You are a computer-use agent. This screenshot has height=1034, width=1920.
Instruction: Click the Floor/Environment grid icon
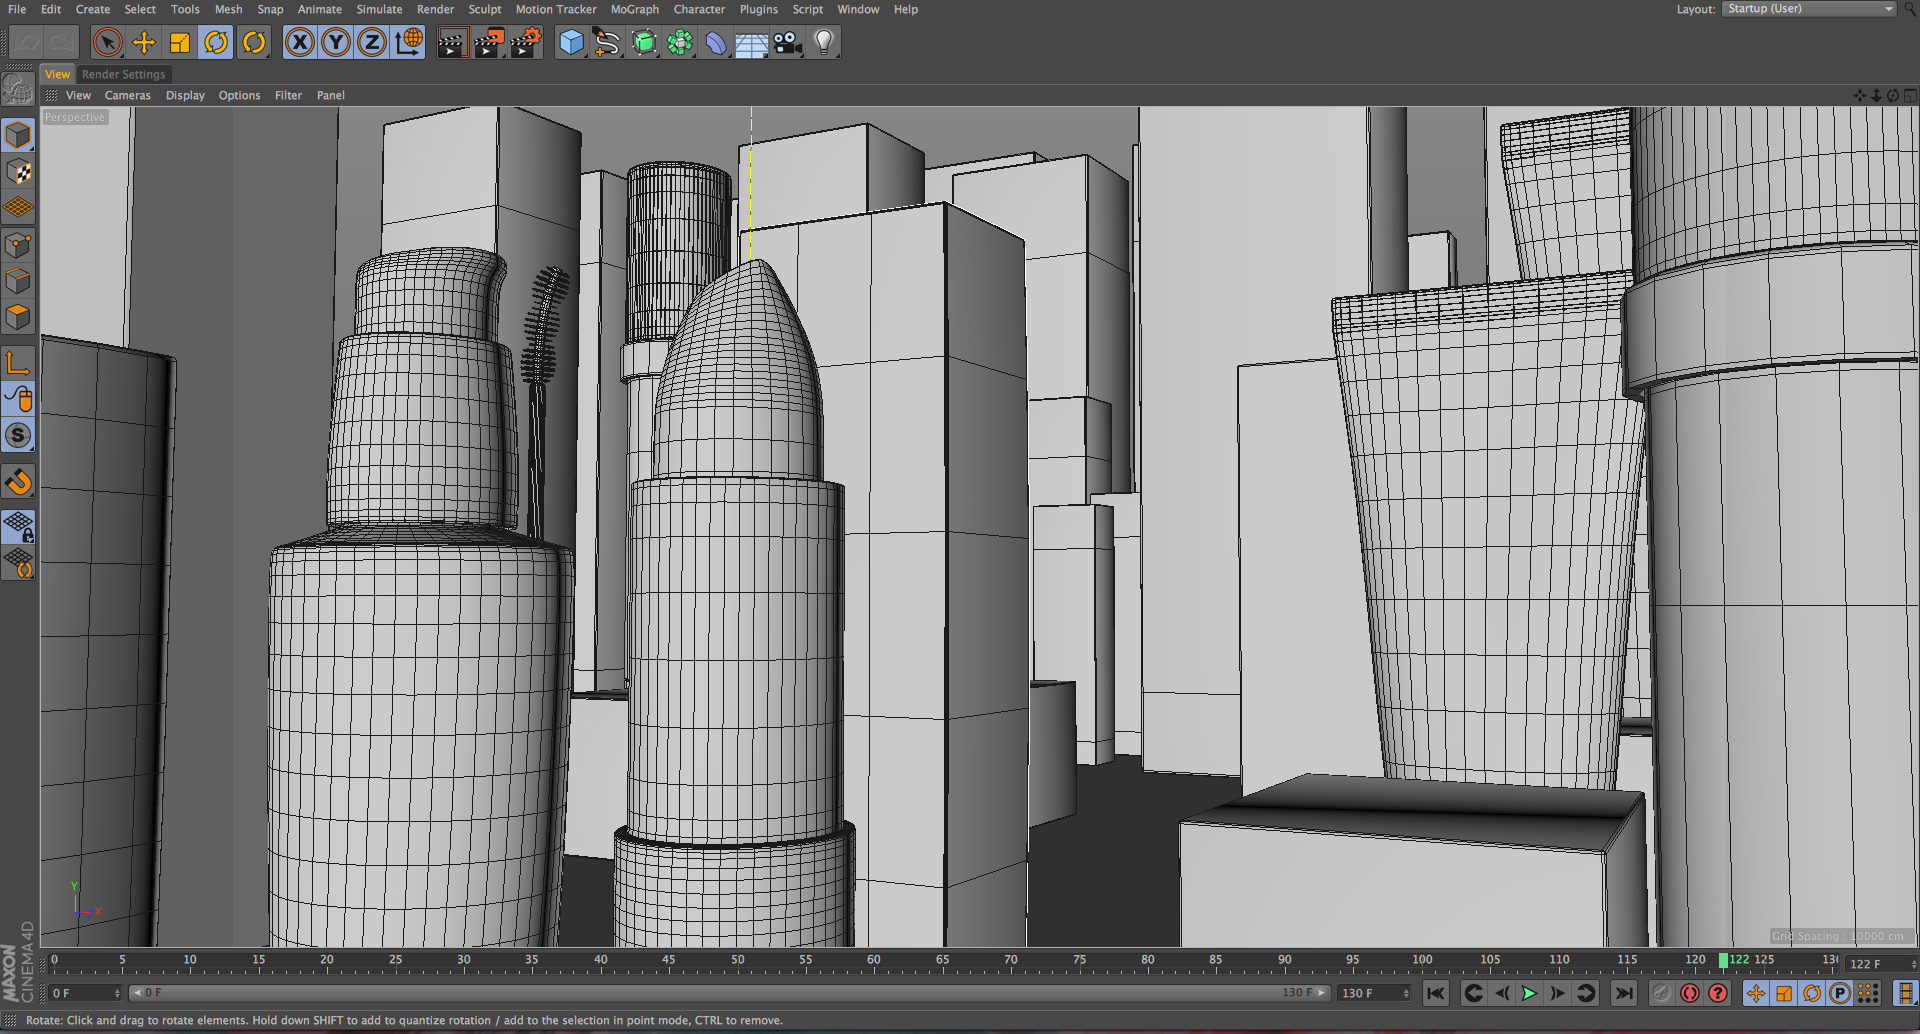[x=751, y=43]
